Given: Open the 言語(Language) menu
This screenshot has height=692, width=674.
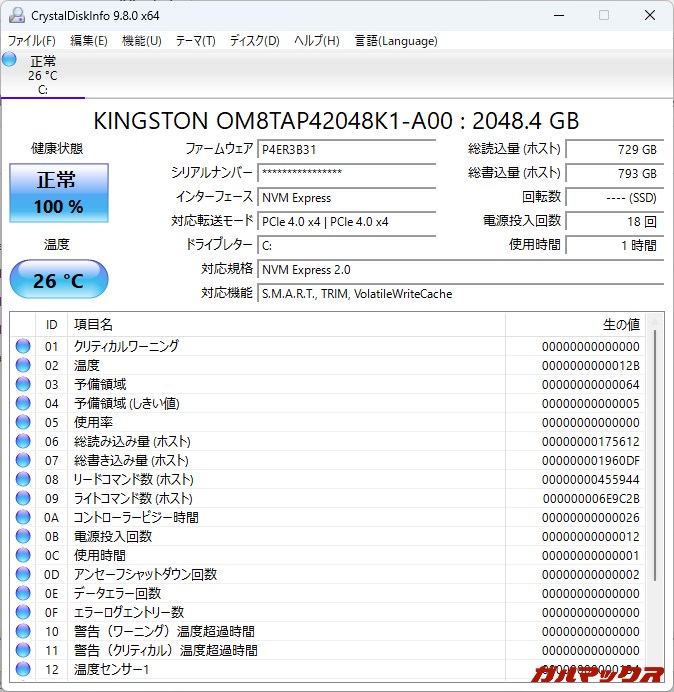Looking at the screenshot, I should tap(396, 41).
